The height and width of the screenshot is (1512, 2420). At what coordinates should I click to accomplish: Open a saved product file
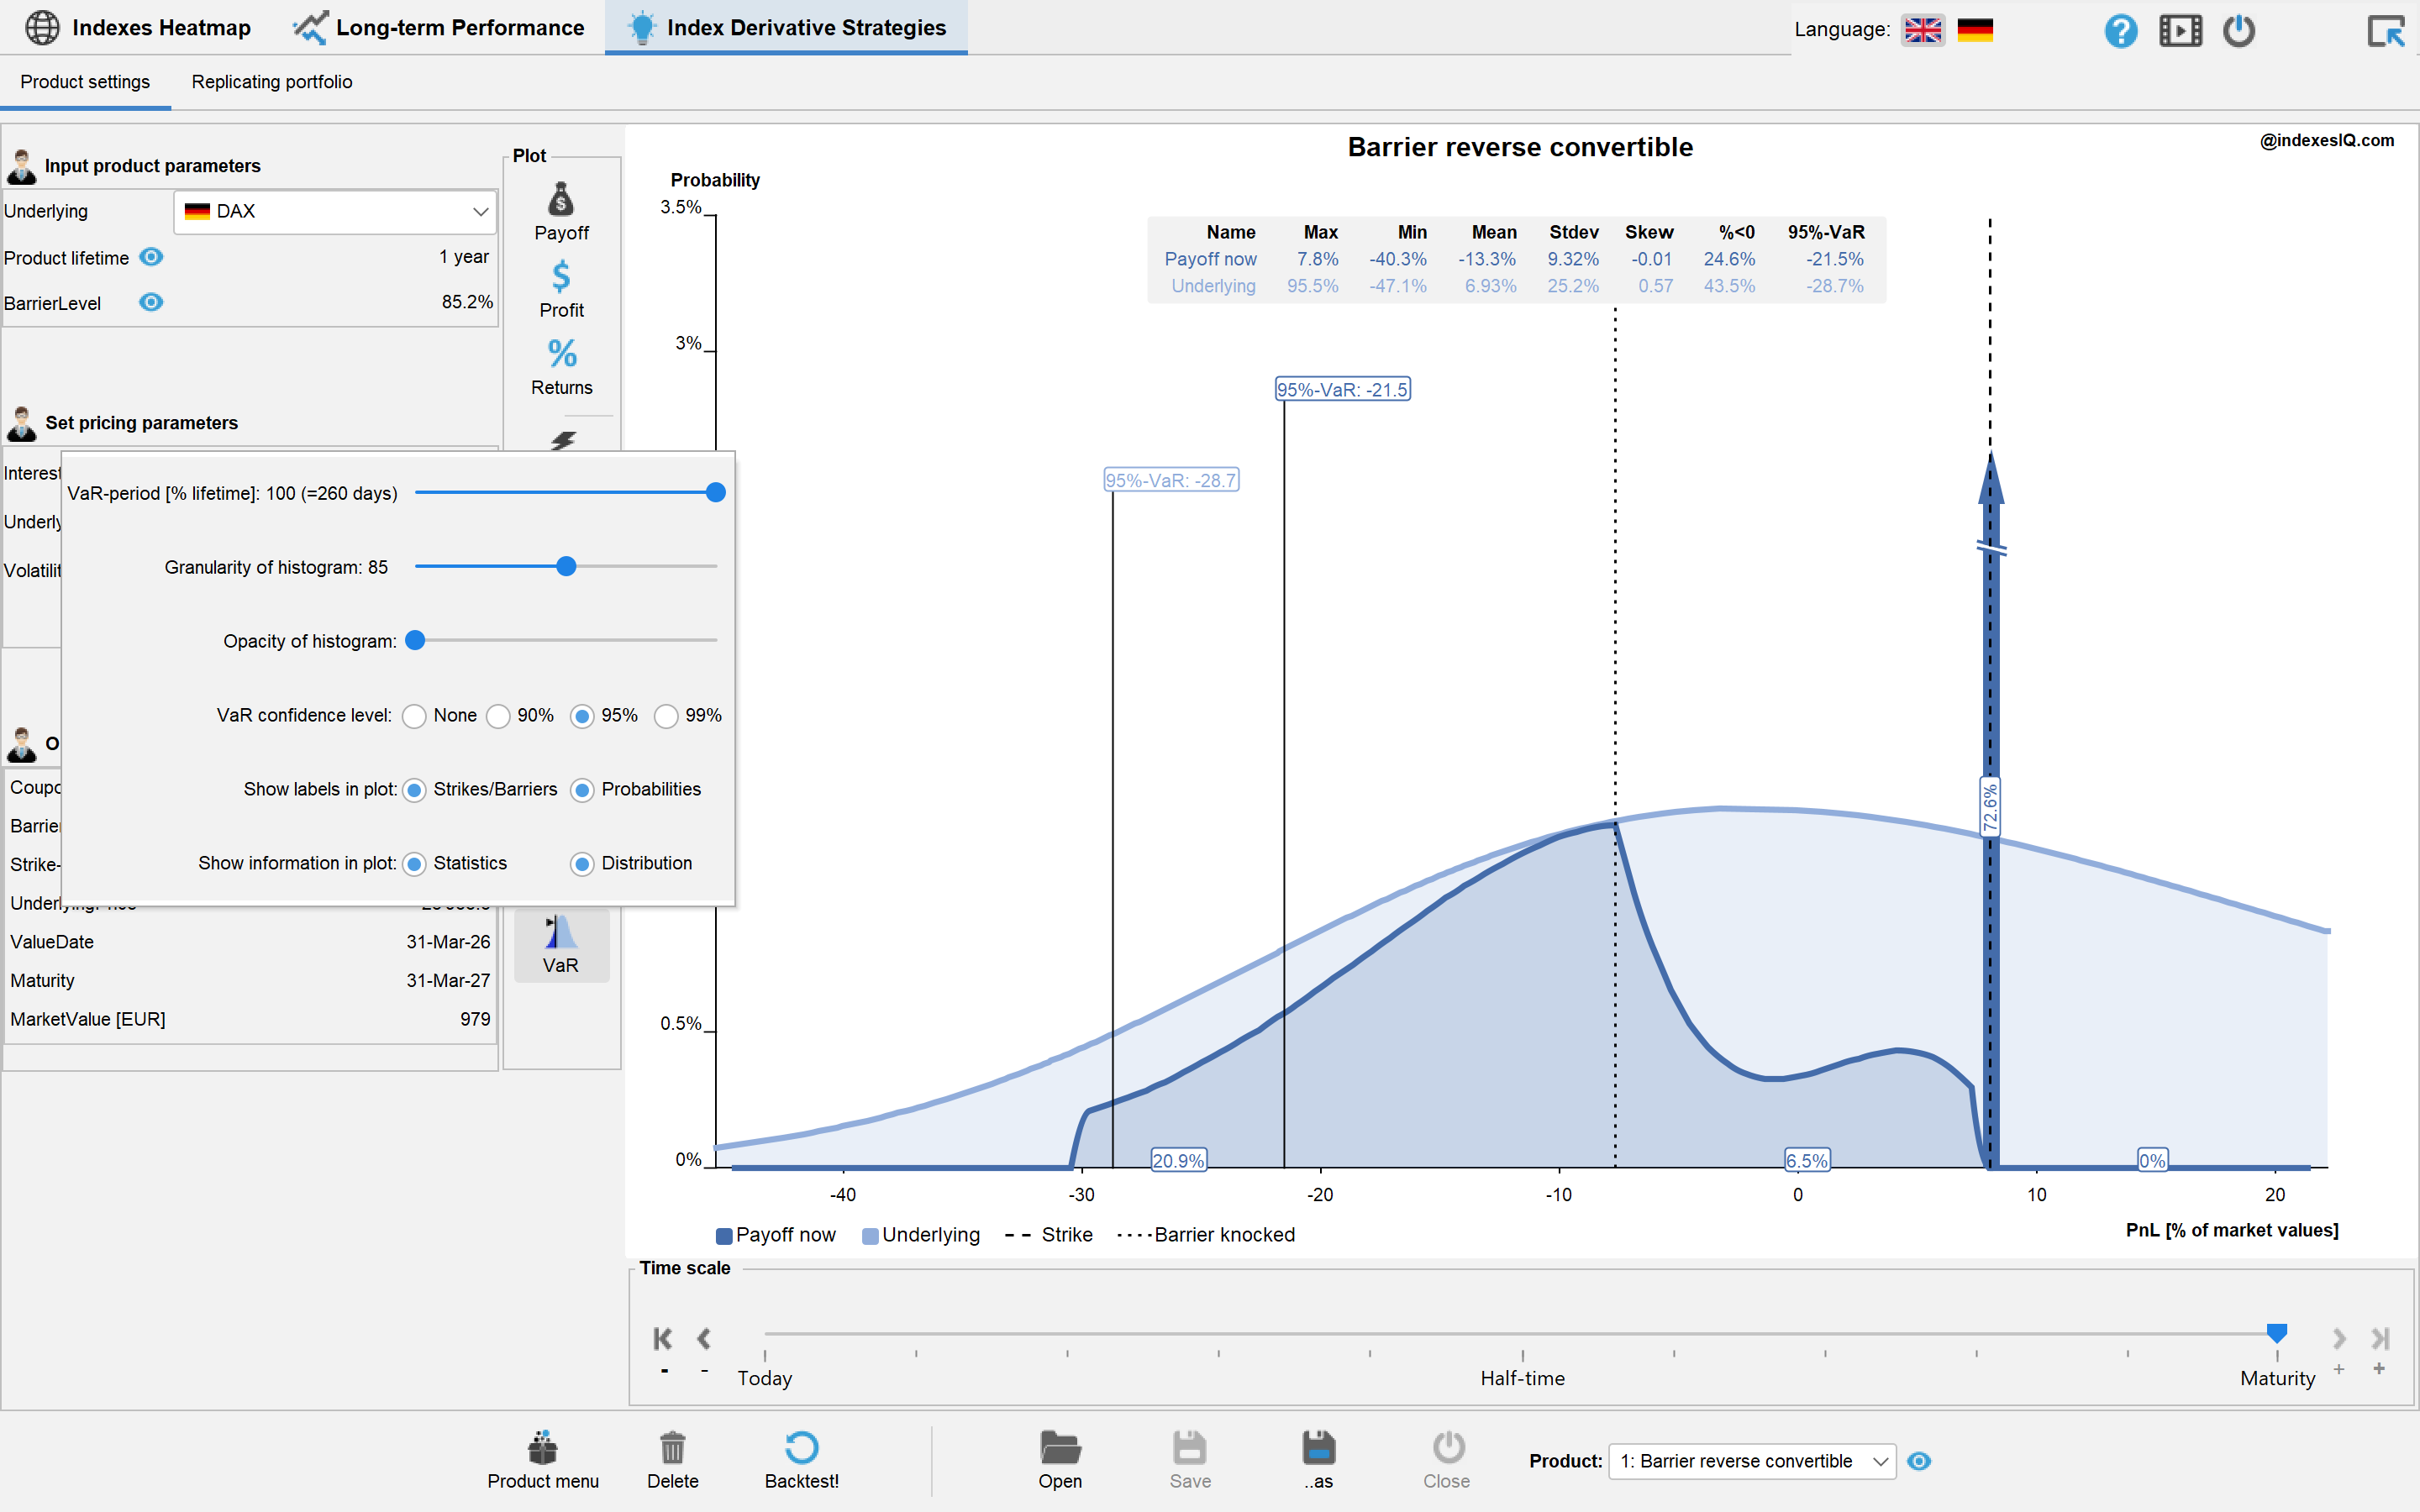coord(1060,1460)
